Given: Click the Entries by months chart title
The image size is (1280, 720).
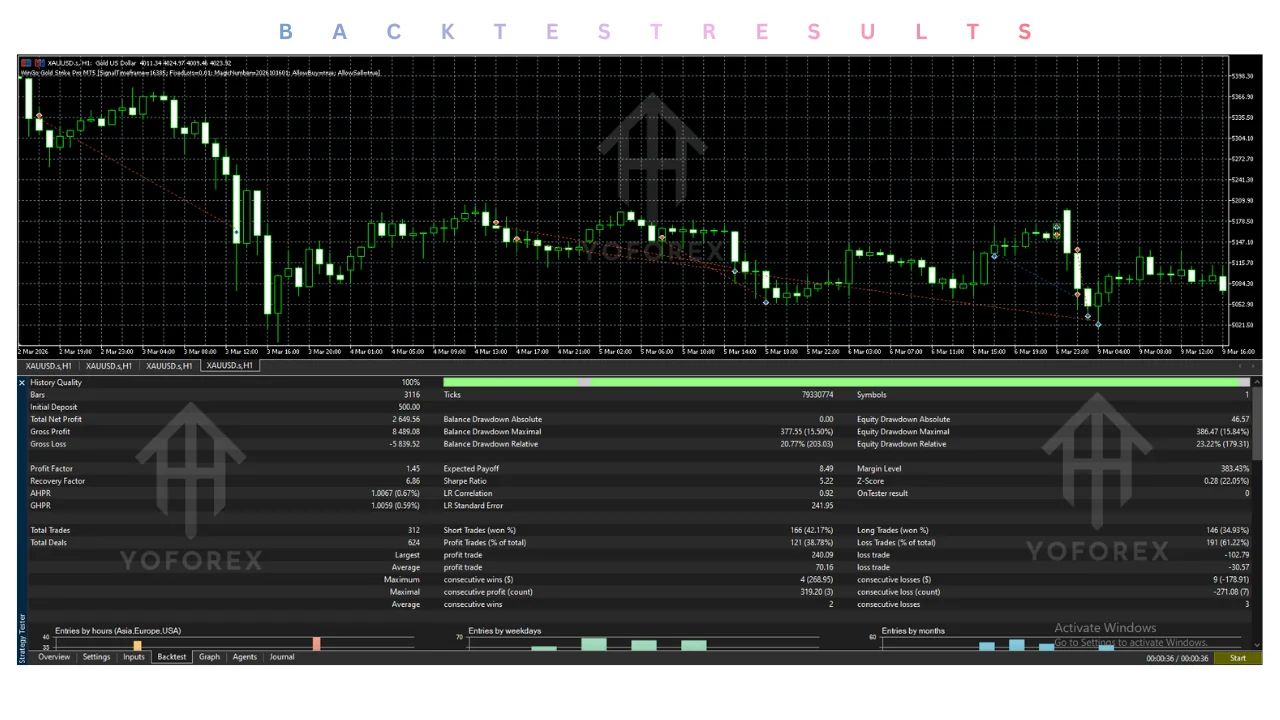Looking at the screenshot, I should [x=913, y=631].
